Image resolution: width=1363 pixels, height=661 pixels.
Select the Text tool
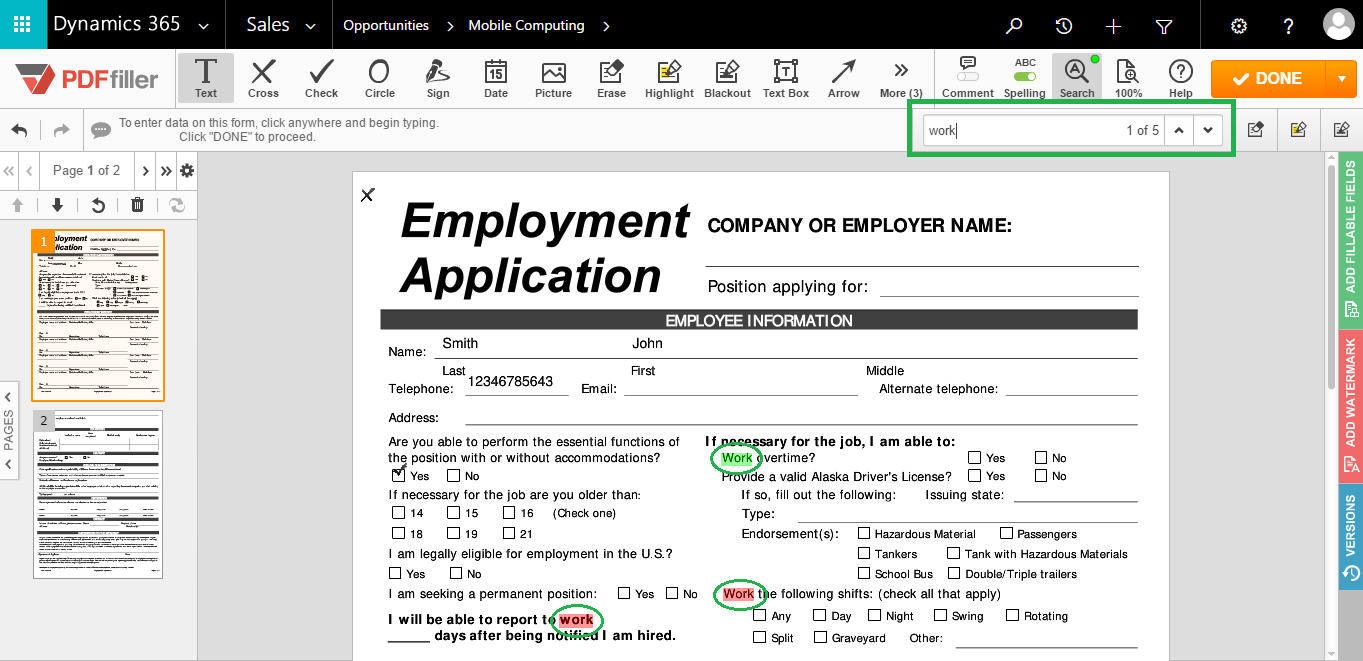(206, 78)
